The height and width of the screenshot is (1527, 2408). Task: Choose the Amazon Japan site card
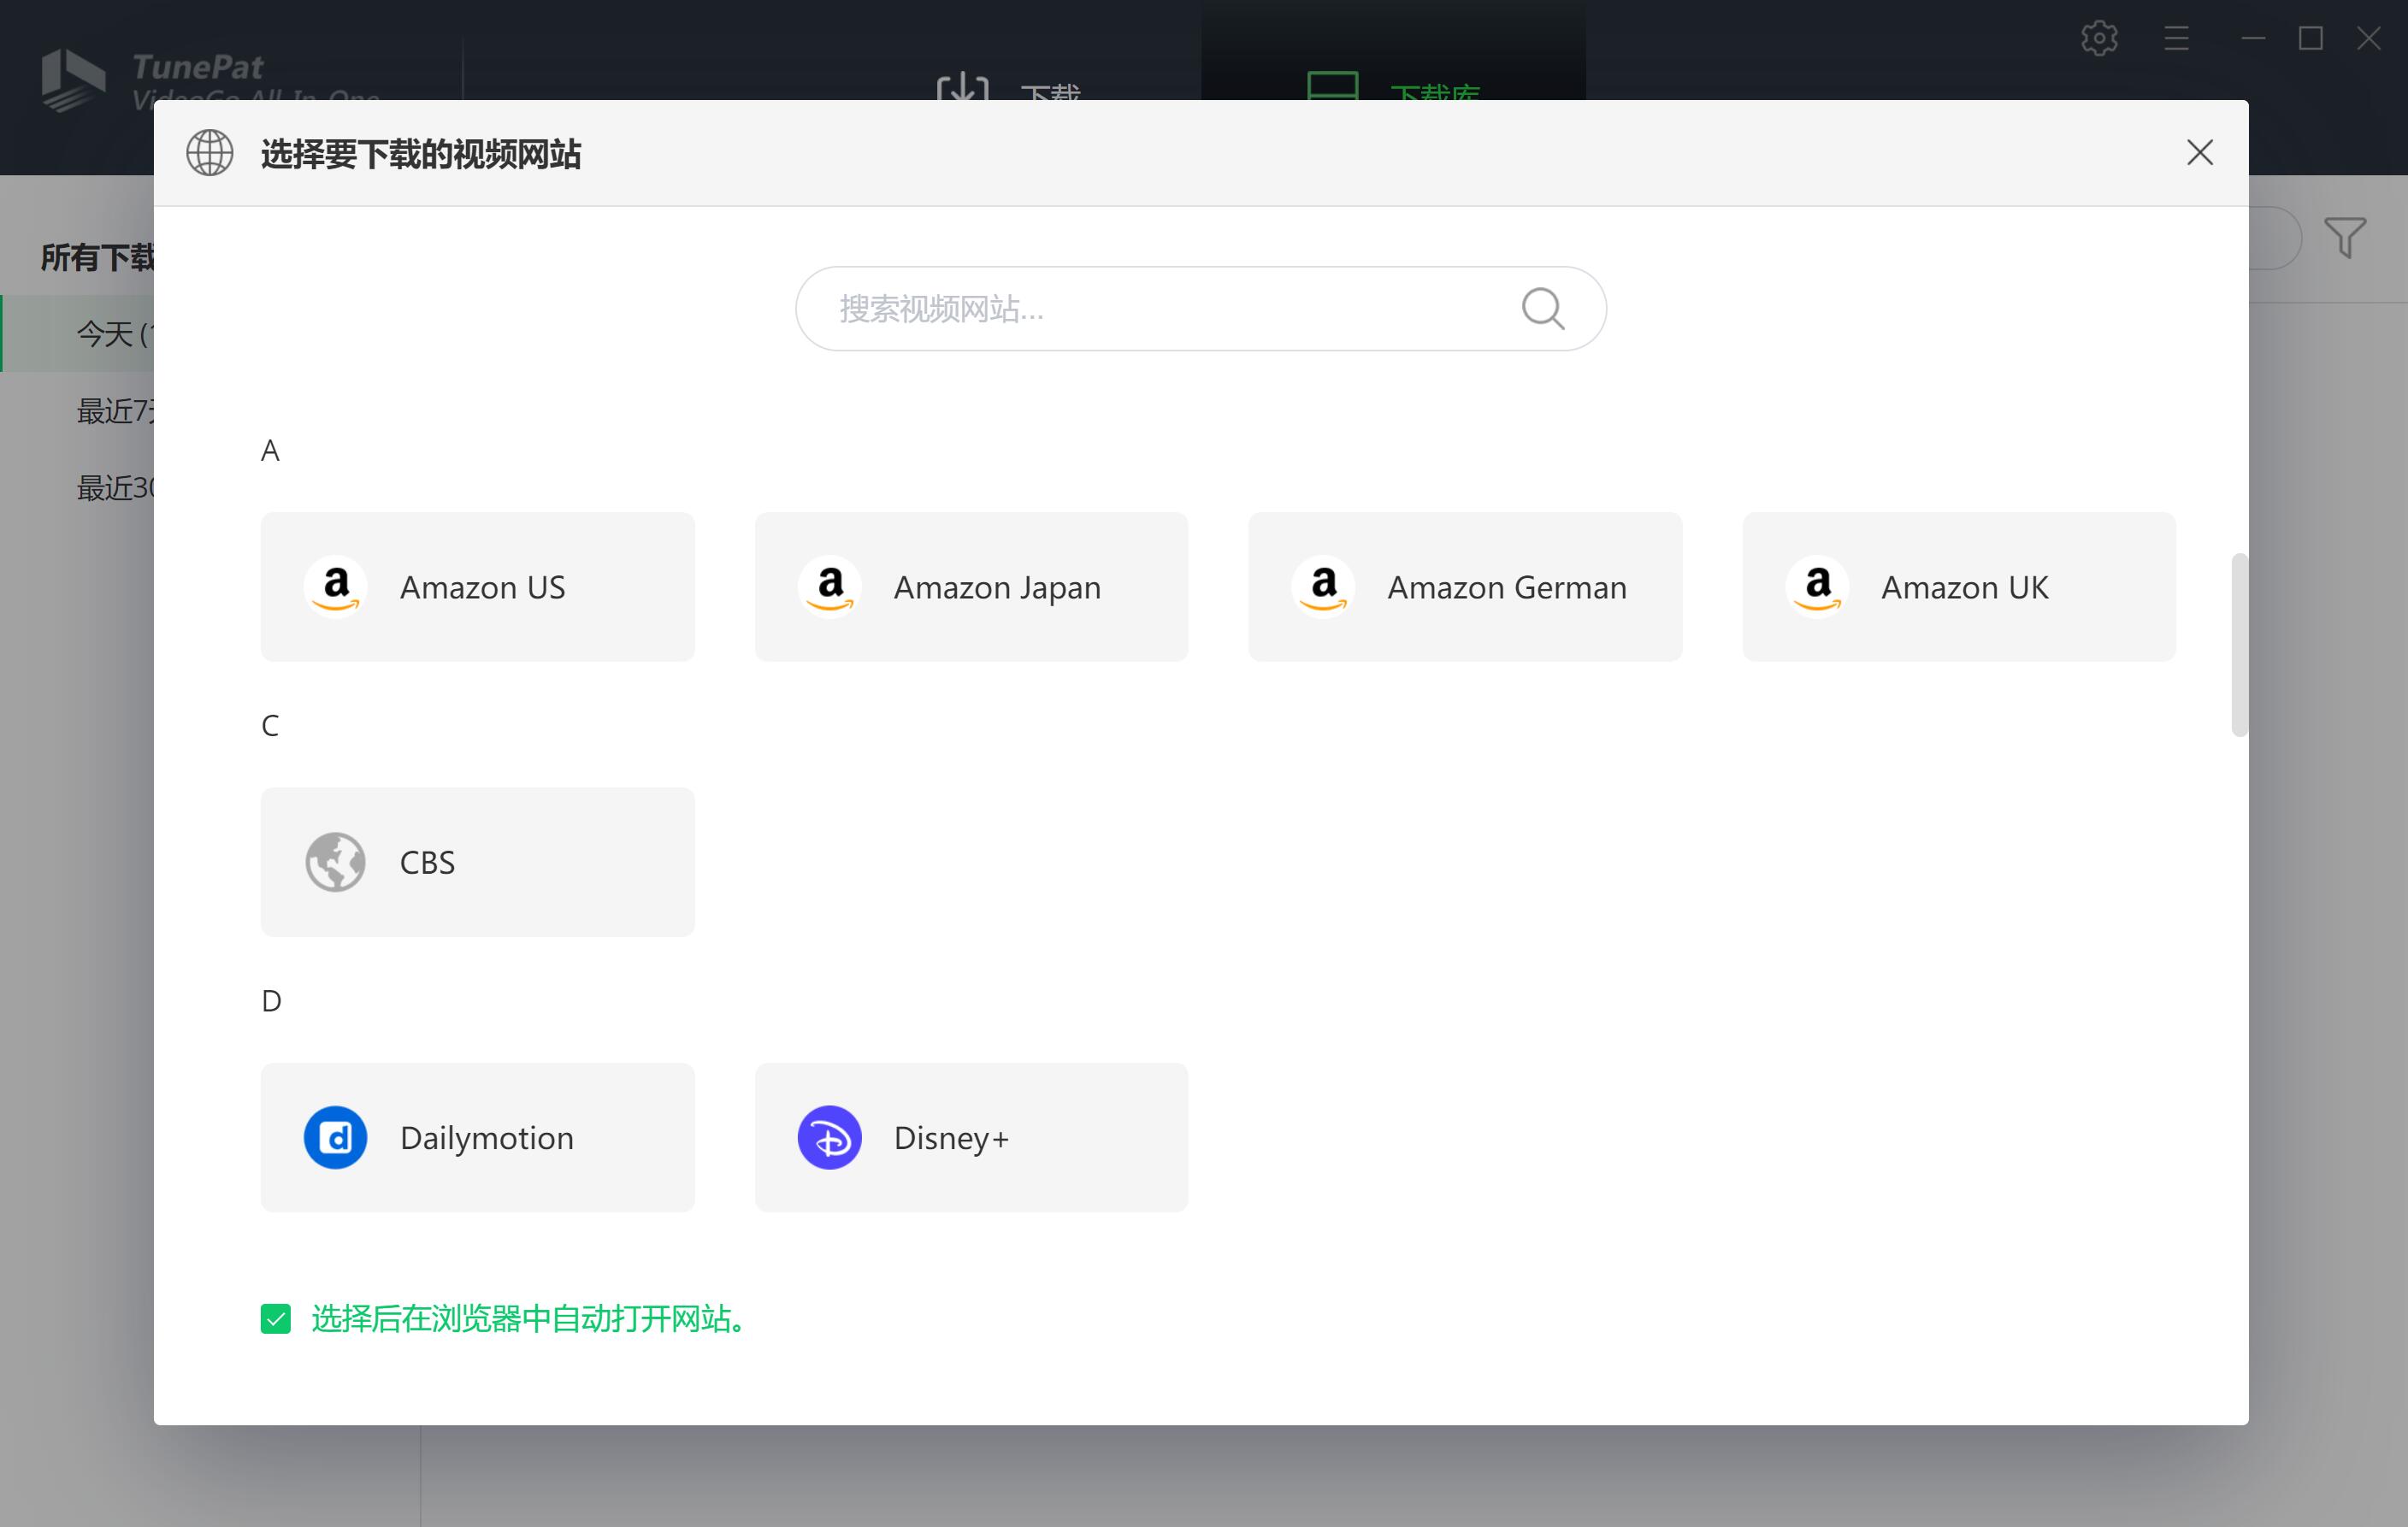click(971, 587)
